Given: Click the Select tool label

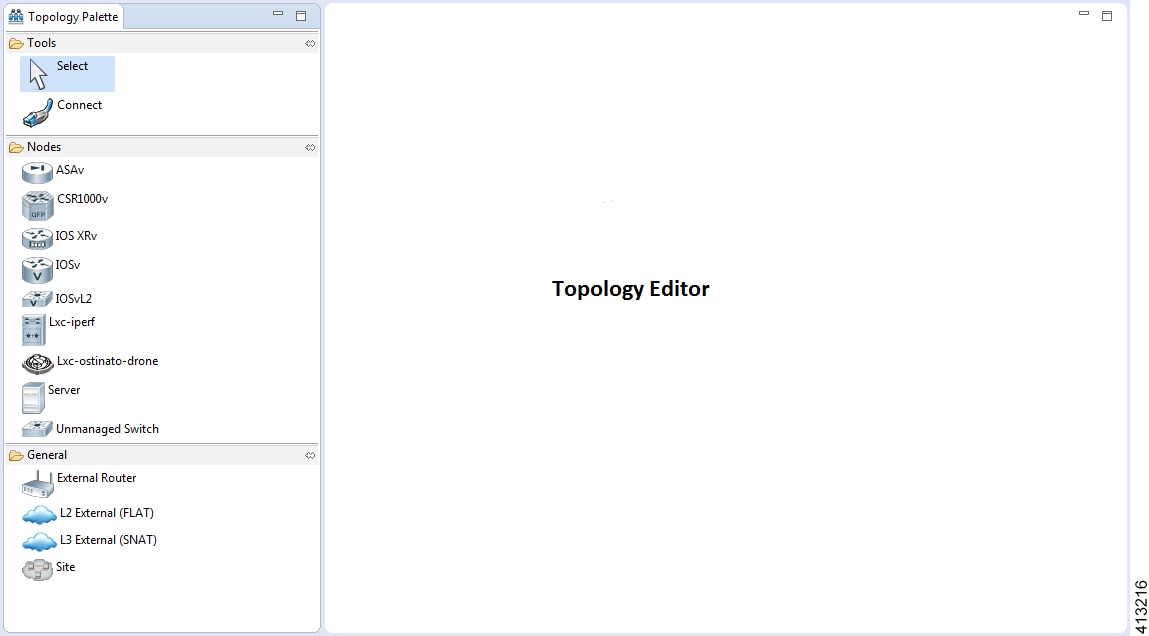Looking at the screenshot, I should 73,66.
